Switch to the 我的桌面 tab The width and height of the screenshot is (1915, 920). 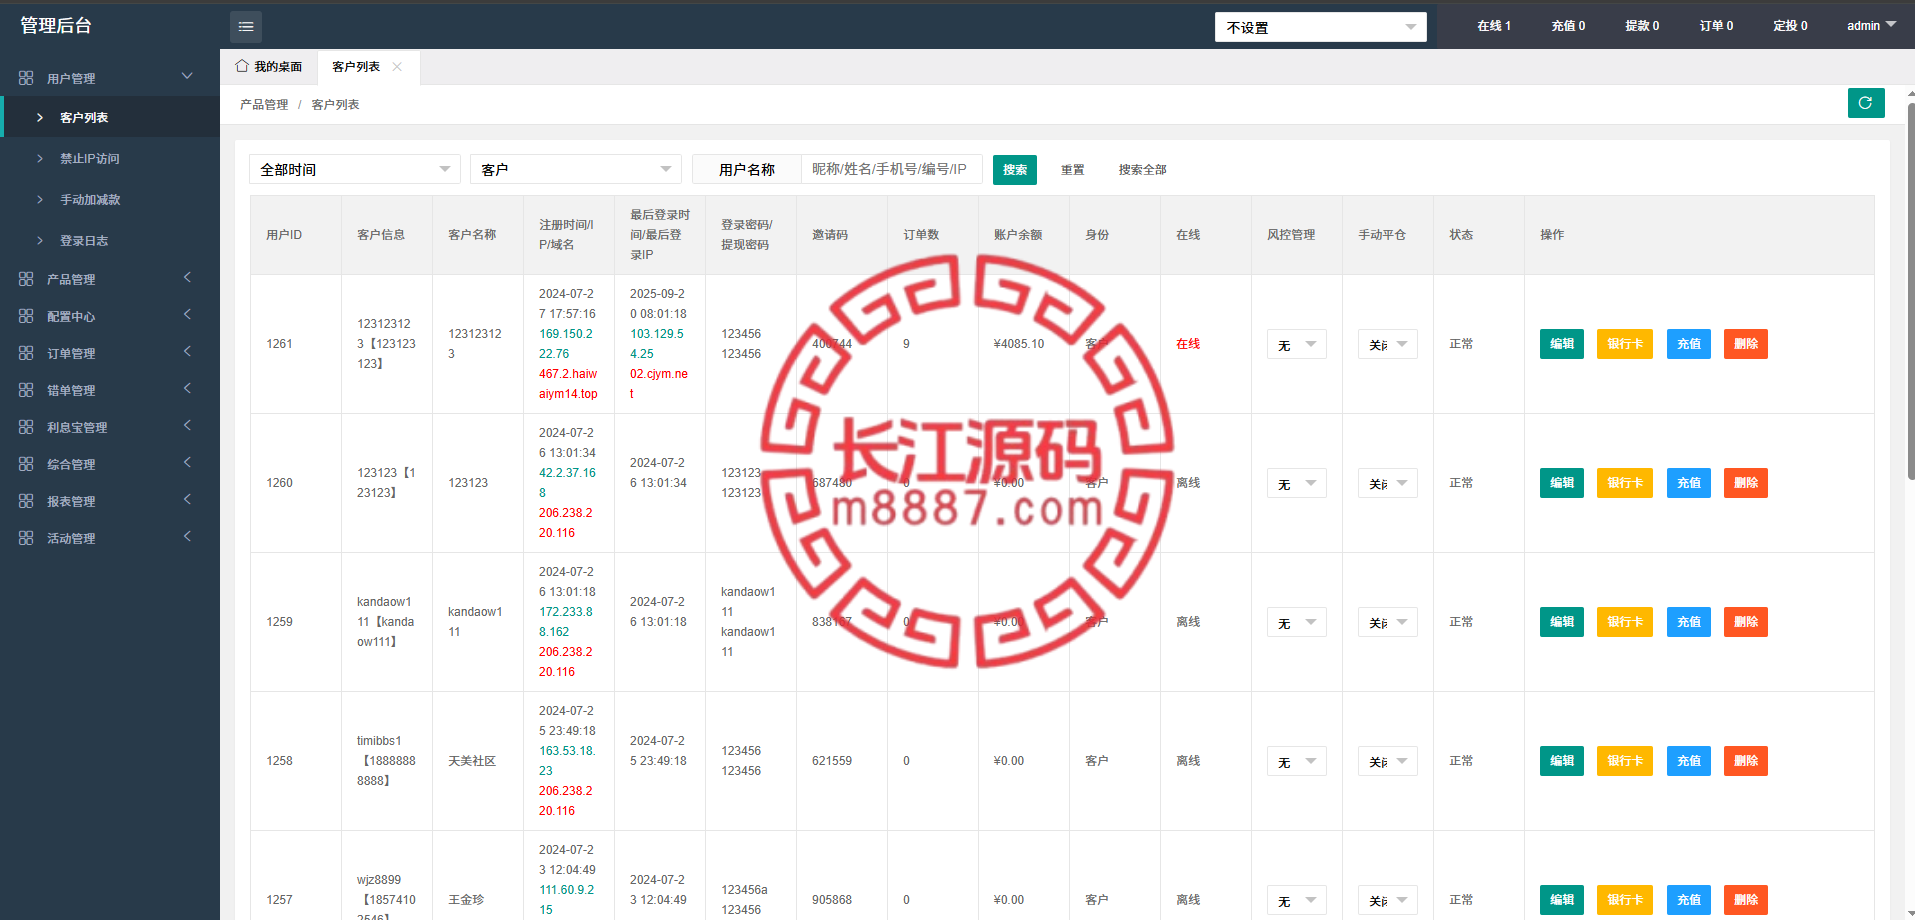269,67
